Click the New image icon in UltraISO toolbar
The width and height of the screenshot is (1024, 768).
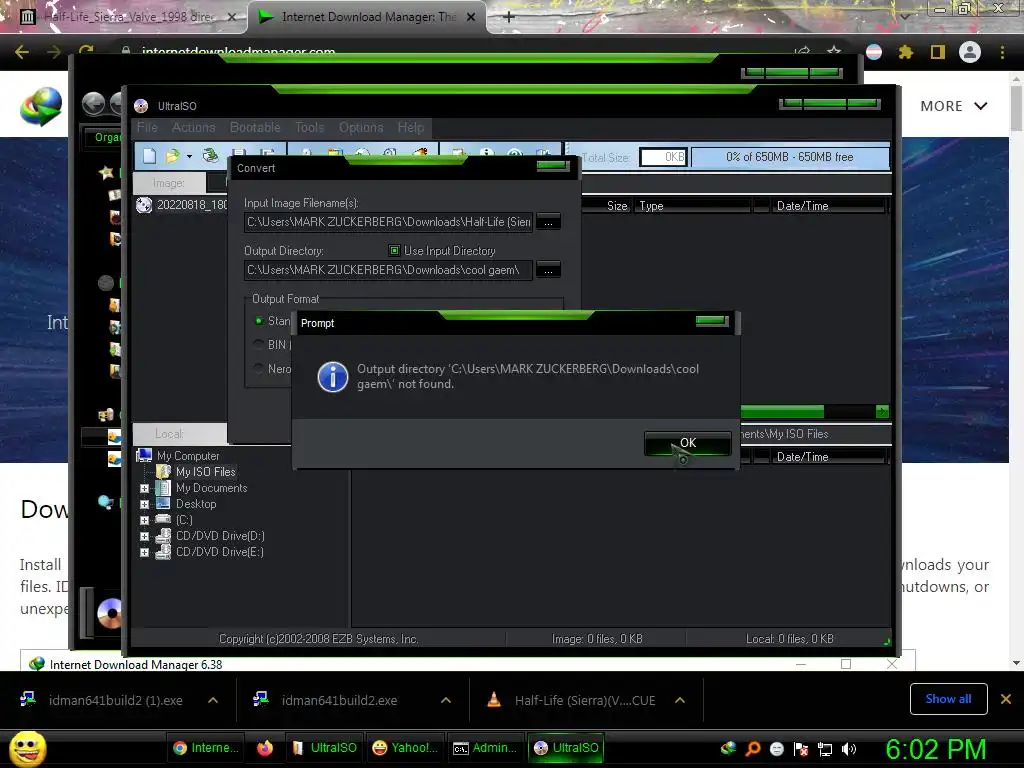click(150, 156)
